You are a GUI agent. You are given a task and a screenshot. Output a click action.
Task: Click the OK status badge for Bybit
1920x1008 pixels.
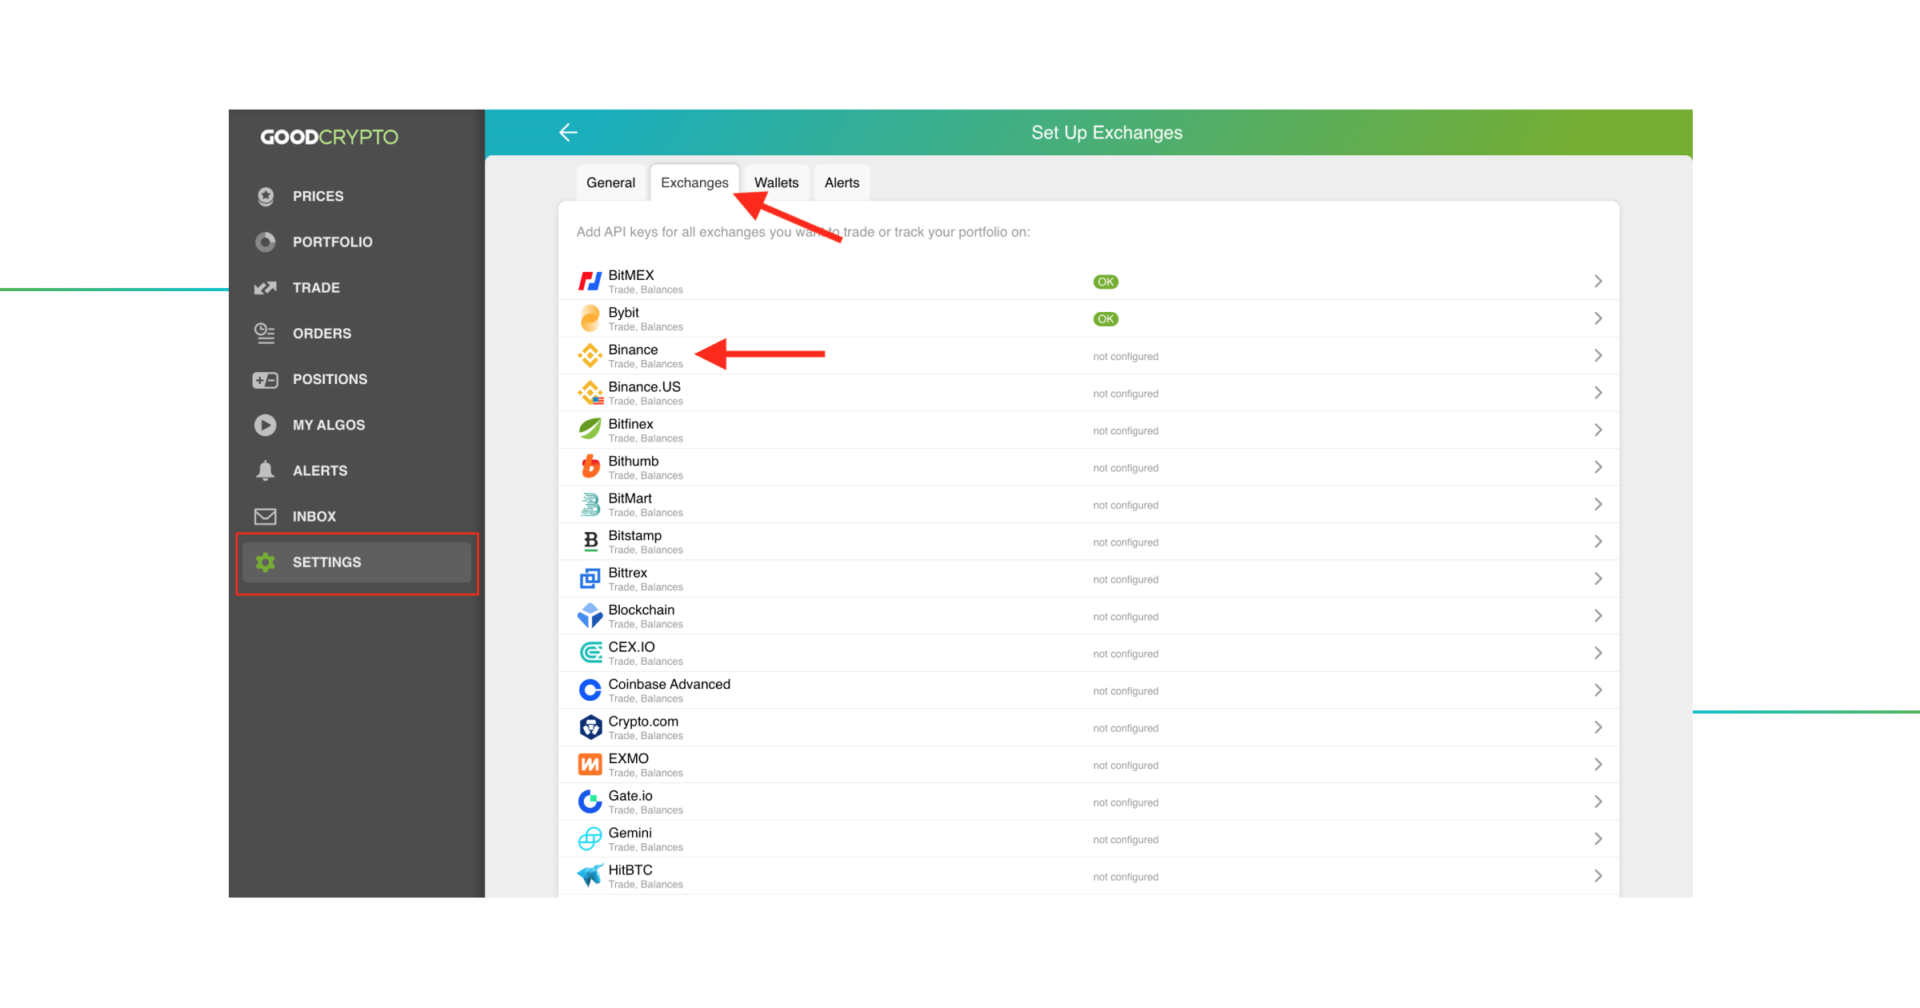tap(1105, 319)
